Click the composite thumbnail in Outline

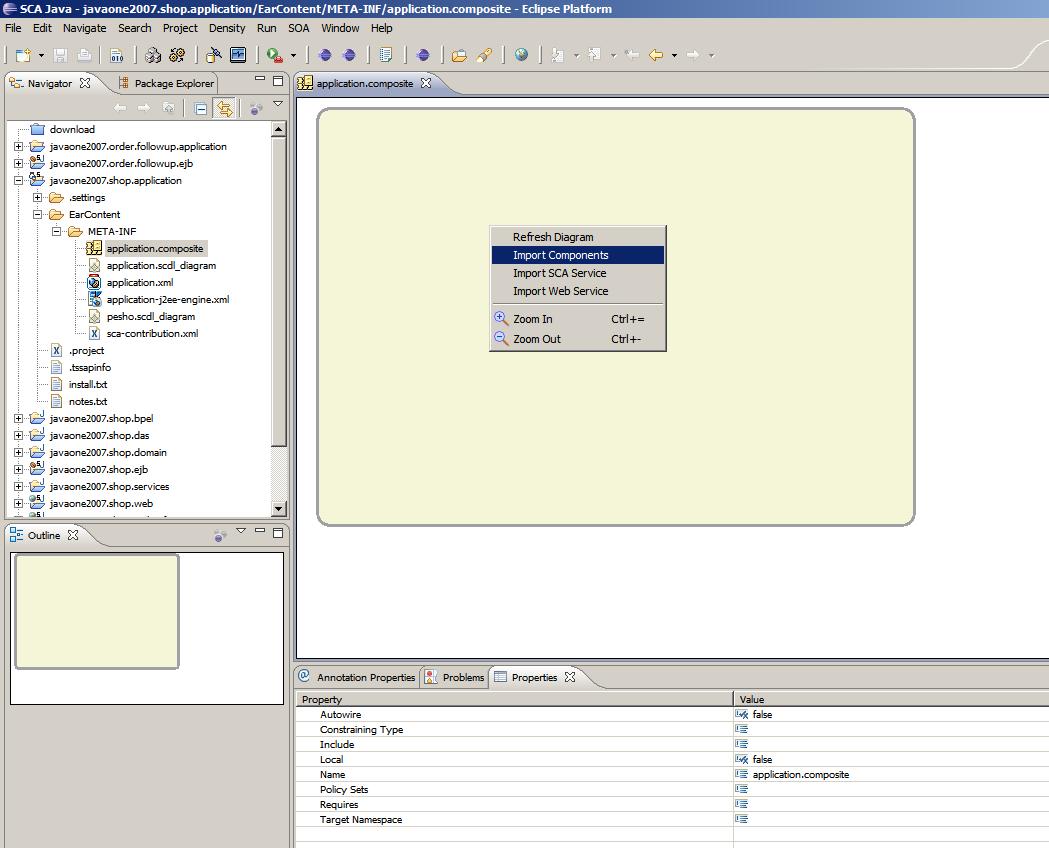[x=97, y=611]
